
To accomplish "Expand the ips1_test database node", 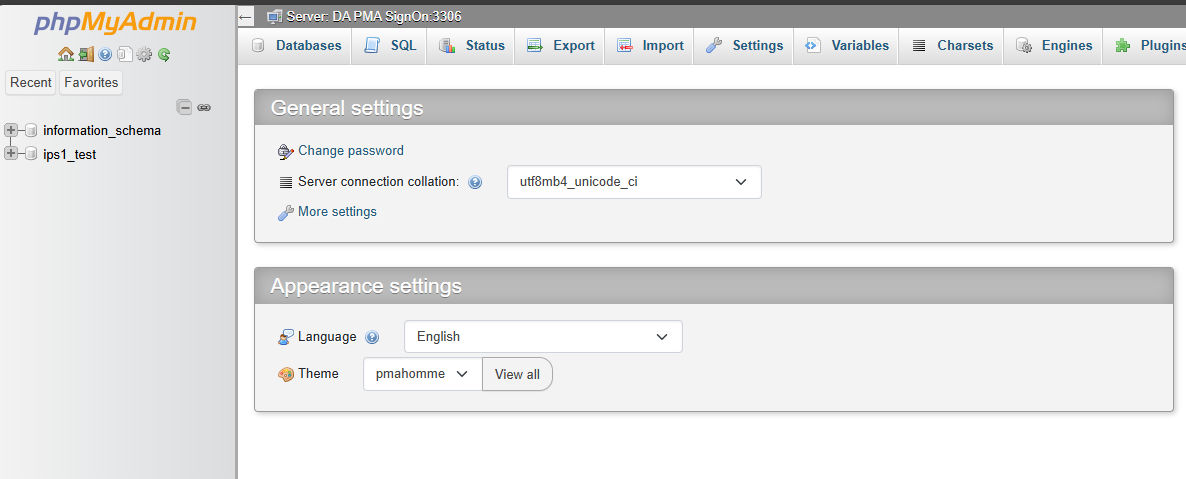I will point(11,154).
